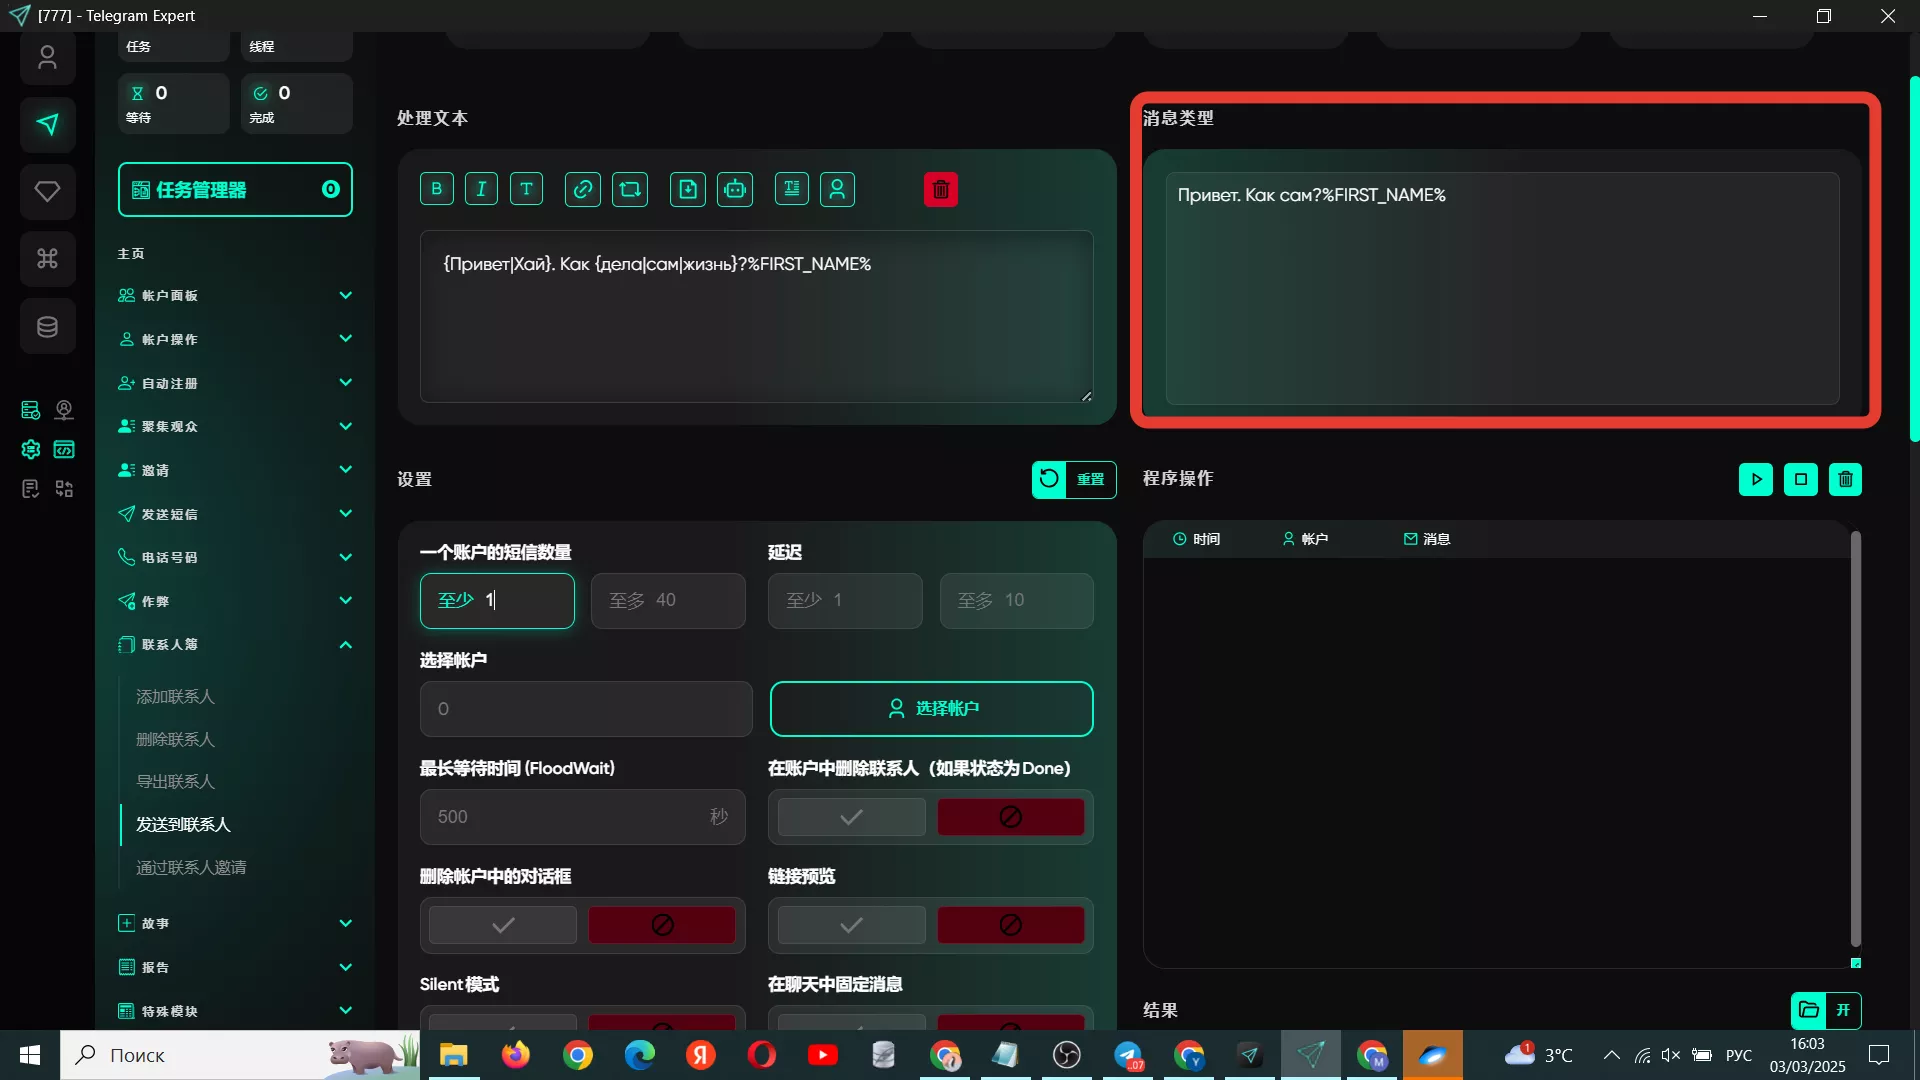Expand the 自动注册 menu section
Screen dimensions: 1920x1080
[x=235, y=383]
